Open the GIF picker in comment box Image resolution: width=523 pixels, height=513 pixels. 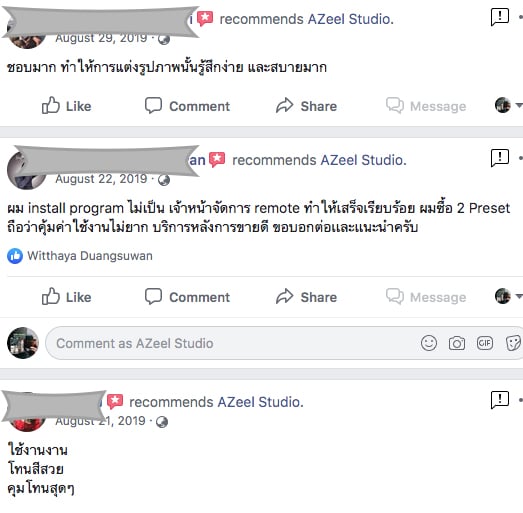point(485,343)
